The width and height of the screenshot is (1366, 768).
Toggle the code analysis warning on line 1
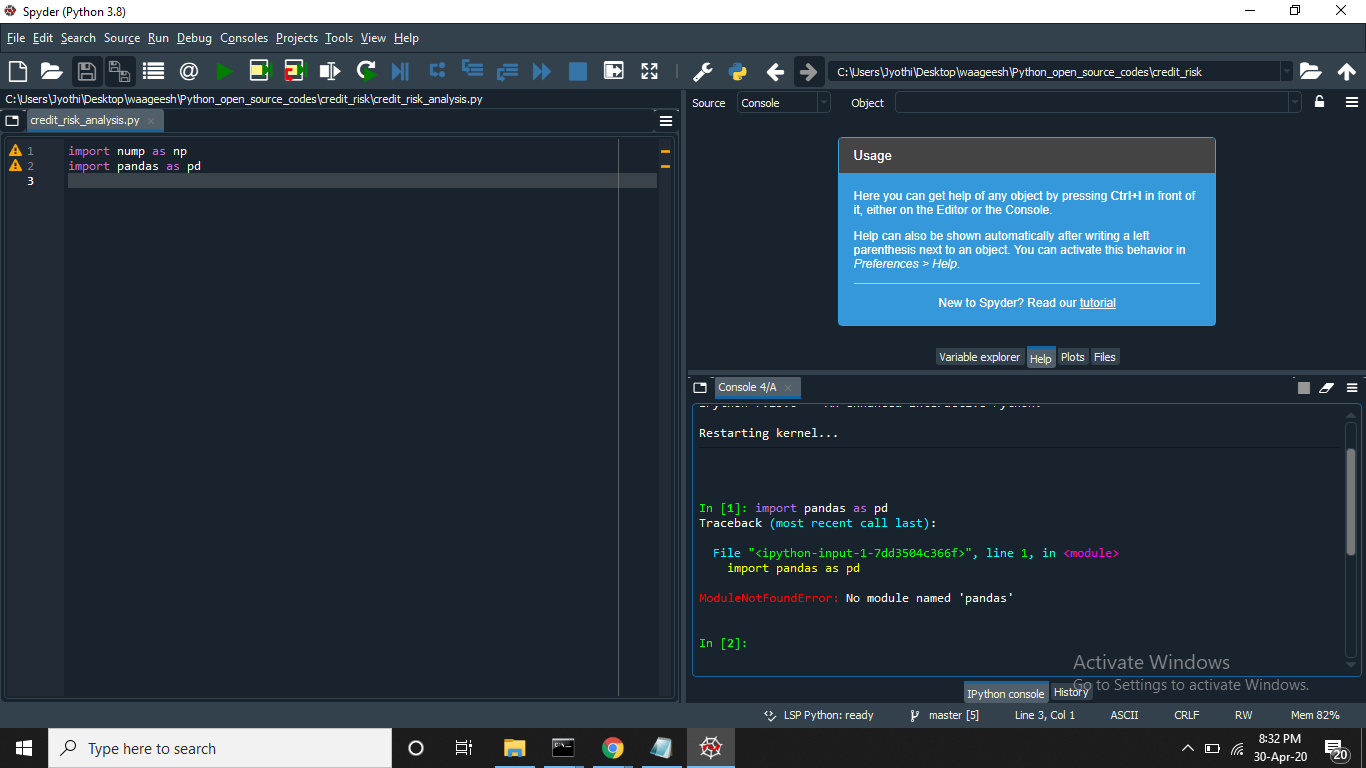click(14, 150)
